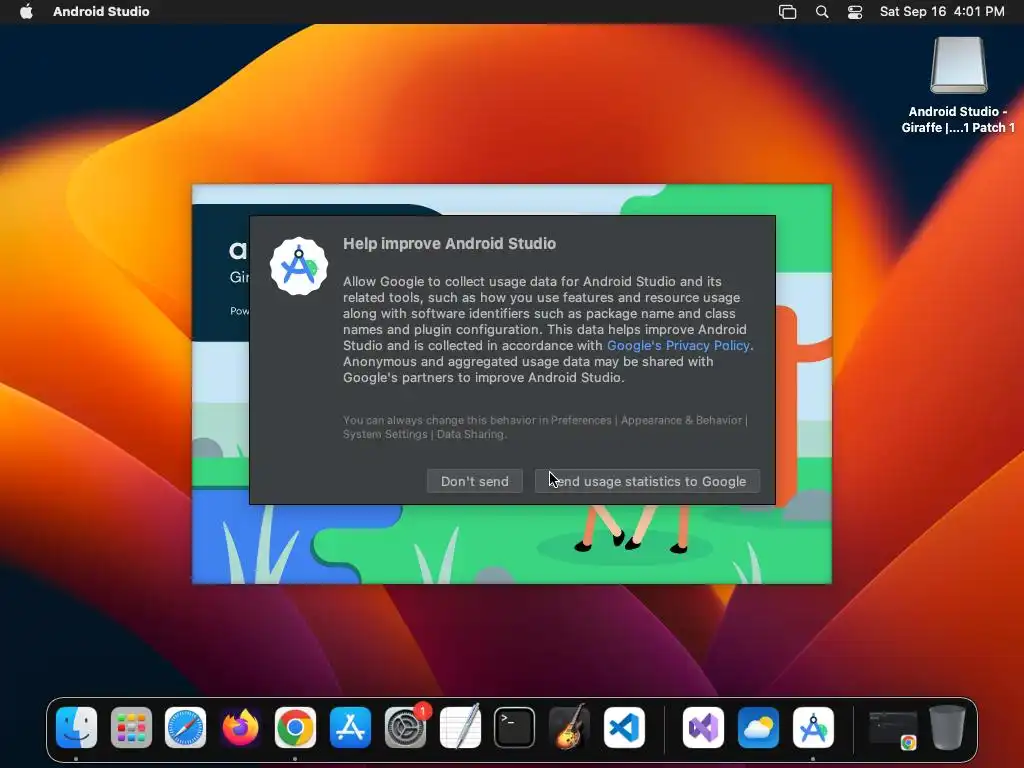The height and width of the screenshot is (768, 1024).
Task: Launch Terminal from the Dock
Action: tap(515, 728)
